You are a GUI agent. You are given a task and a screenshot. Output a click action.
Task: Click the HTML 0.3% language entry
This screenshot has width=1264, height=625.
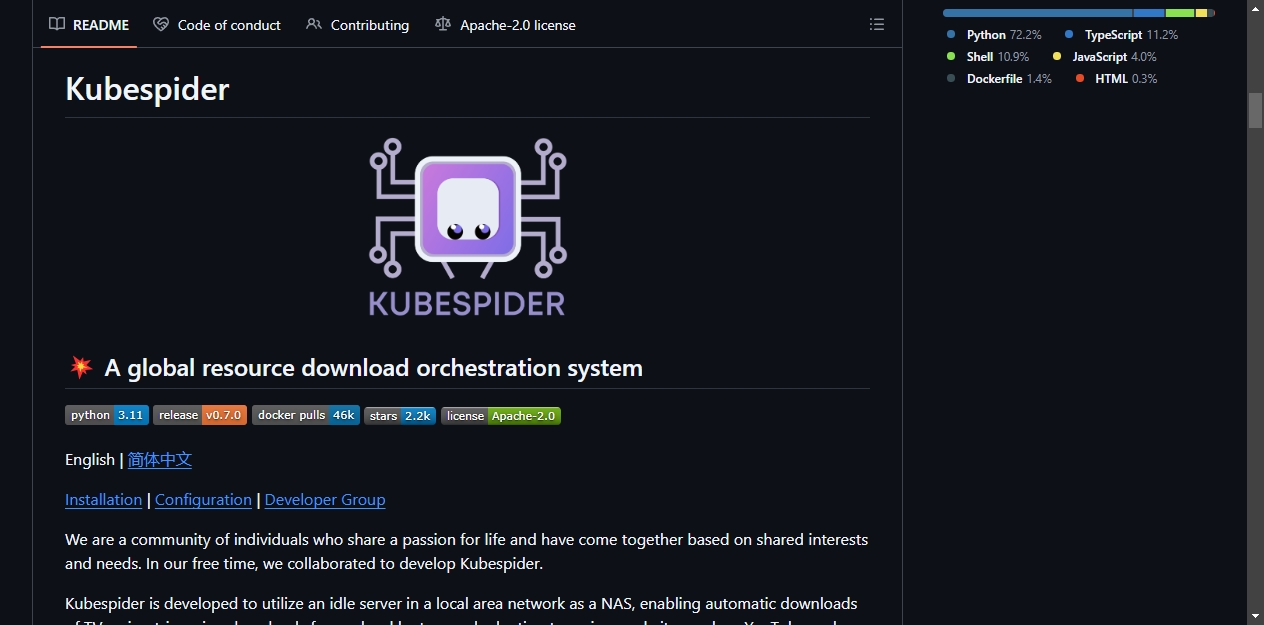(1116, 78)
